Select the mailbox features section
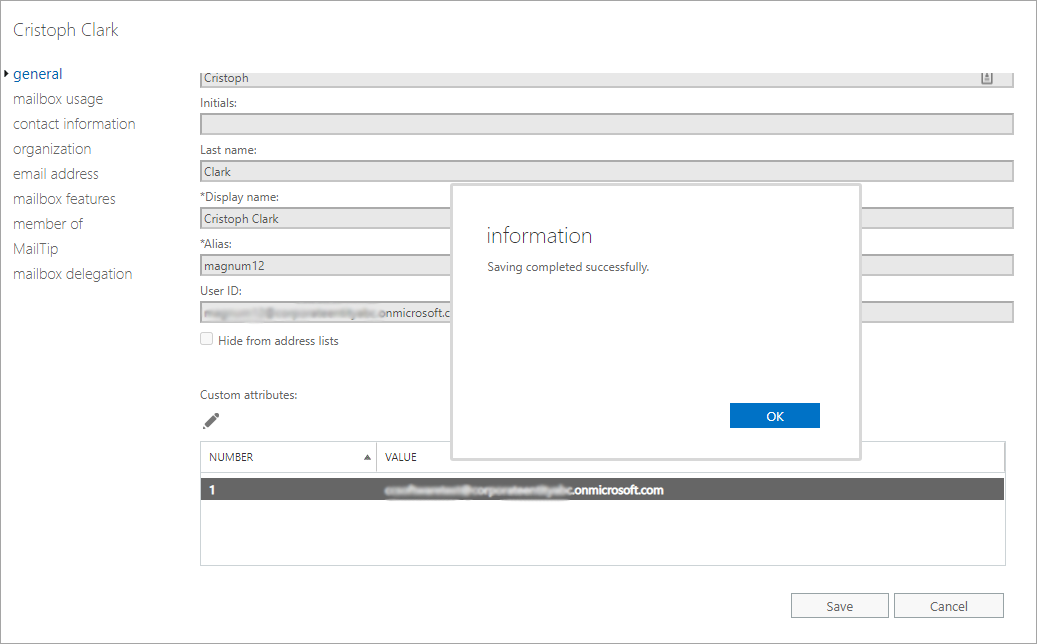This screenshot has height=644, width=1037. [x=64, y=199]
